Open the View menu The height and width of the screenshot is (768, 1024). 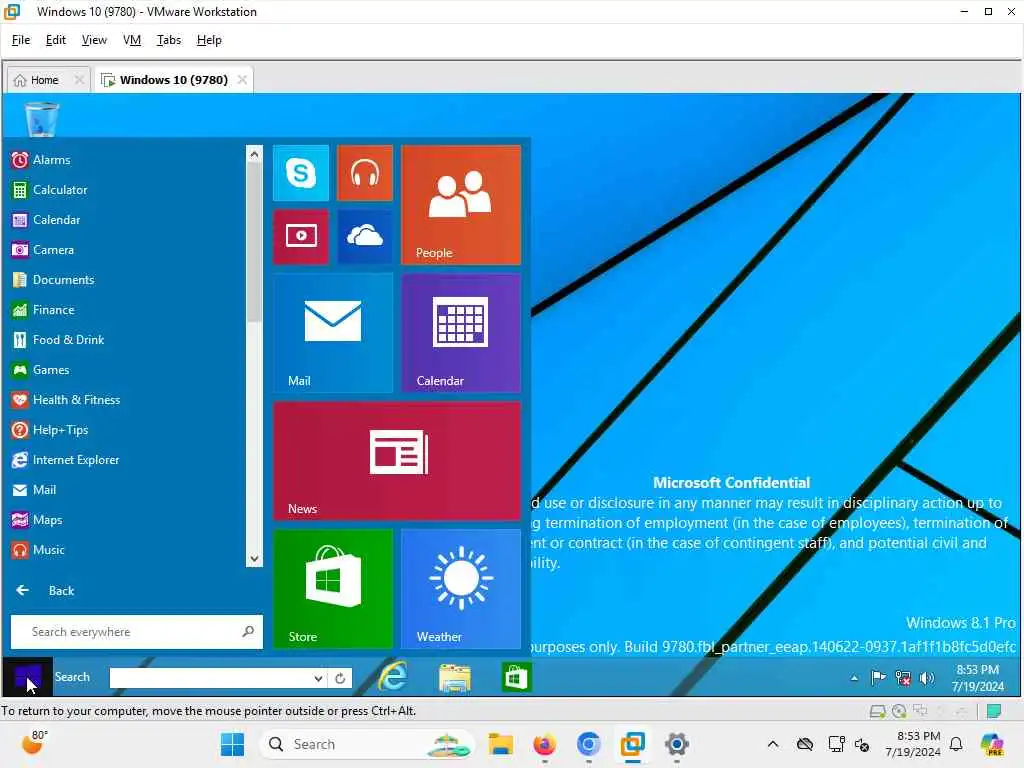pos(94,40)
